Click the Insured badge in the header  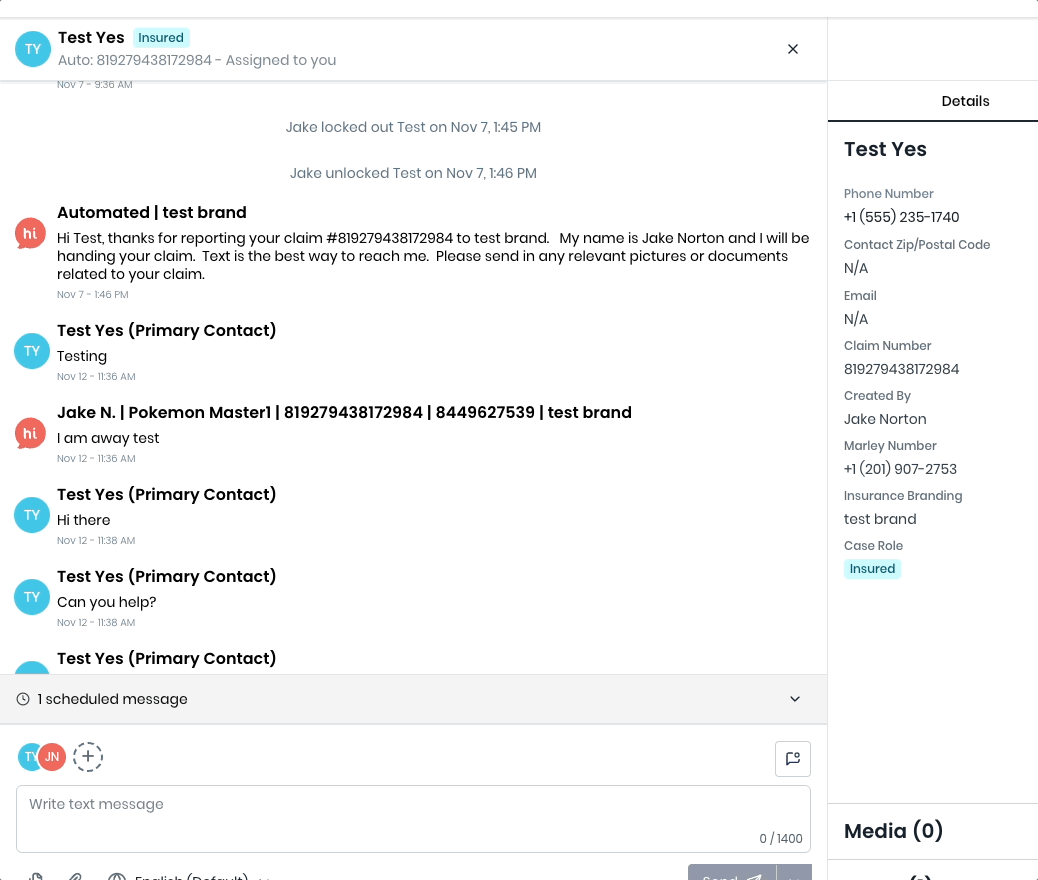(161, 38)
